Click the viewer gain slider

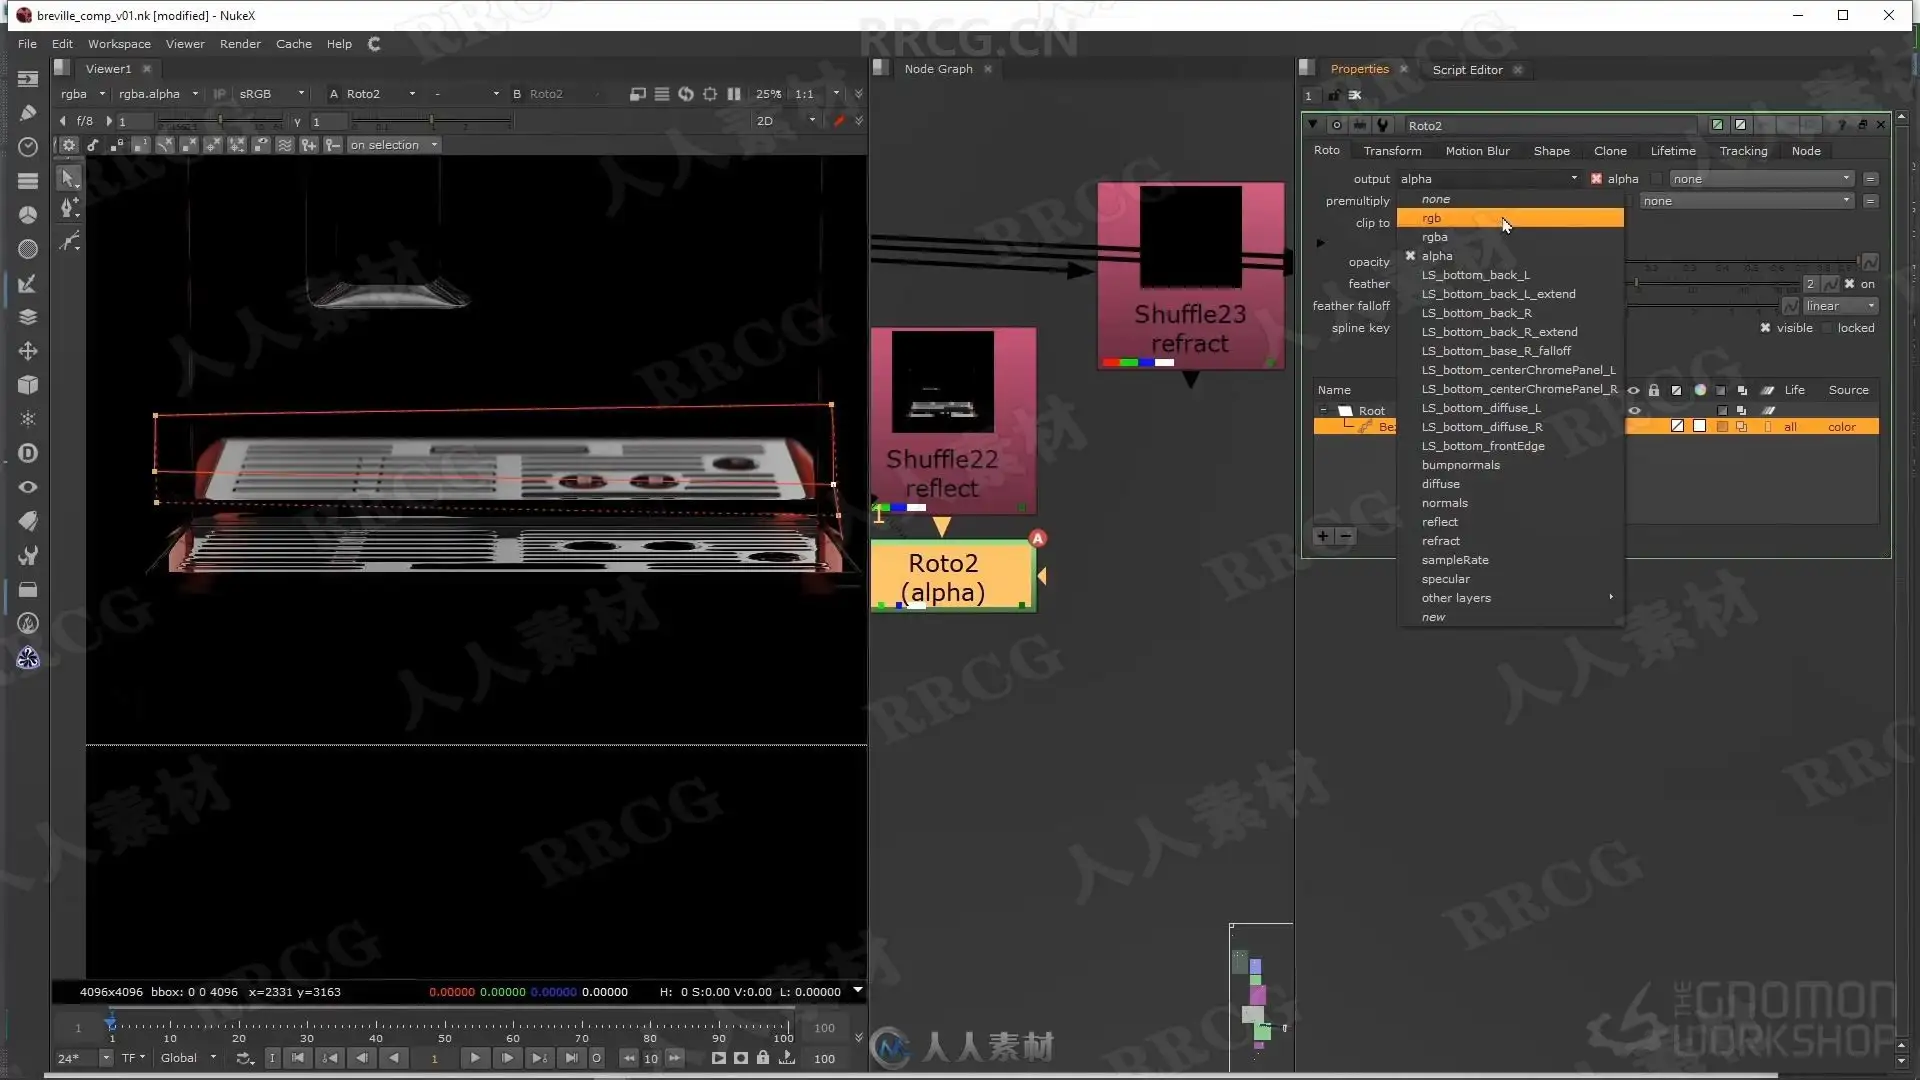tap(220, 121)
